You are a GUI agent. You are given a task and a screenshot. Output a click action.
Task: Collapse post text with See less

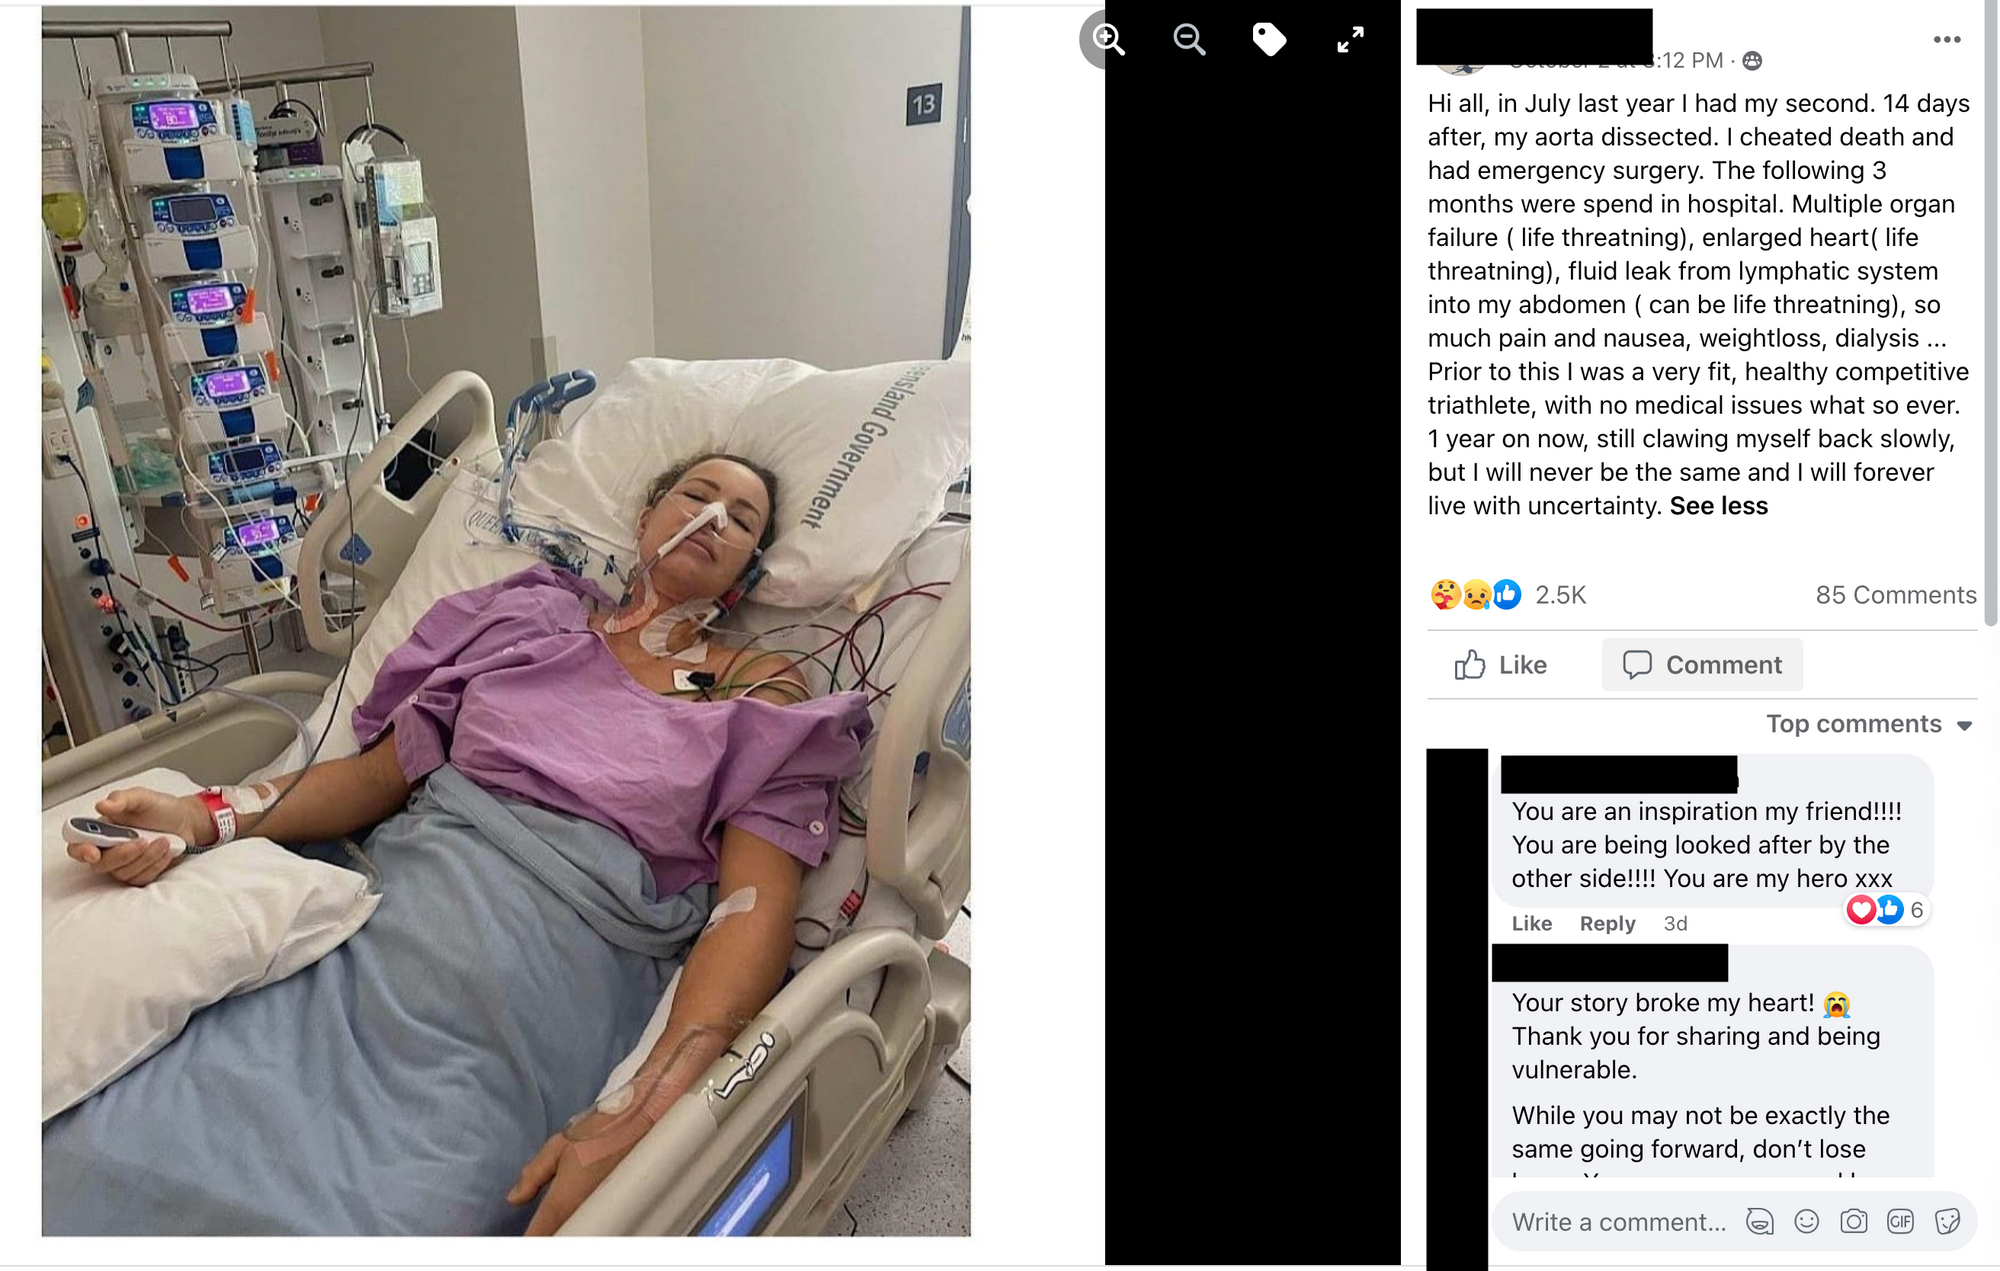[1718, 506]
